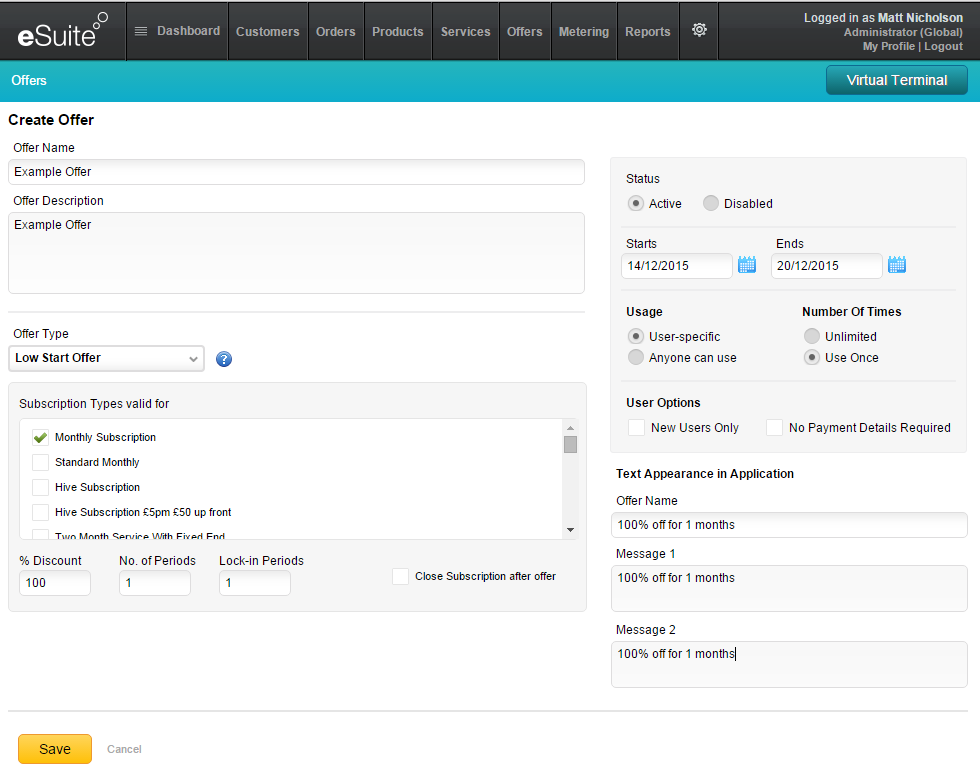Screen dimensions: 980x779
Task: Uncheck the Monthly Subscription checkbox
Action: pyautogui.click(x=40, y=437)
